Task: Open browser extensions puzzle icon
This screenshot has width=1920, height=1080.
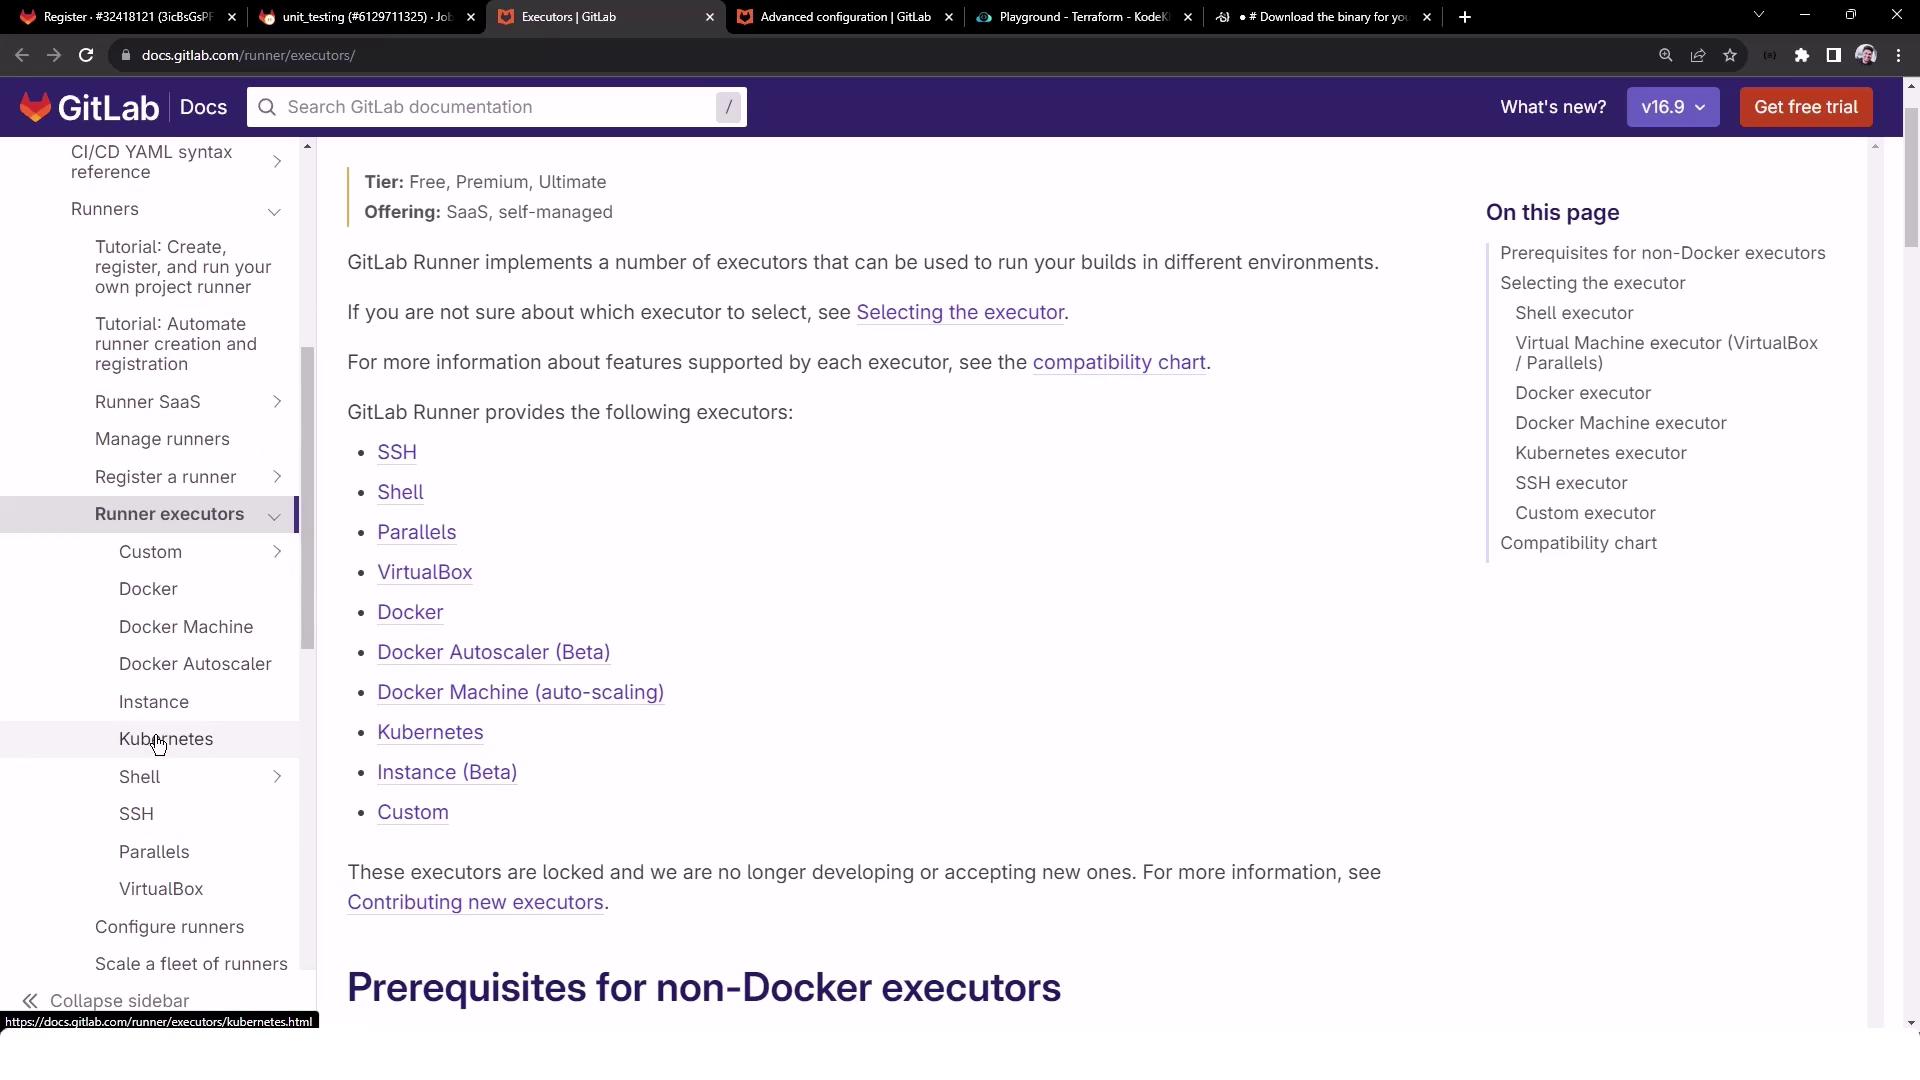Action: [1801, 55]
